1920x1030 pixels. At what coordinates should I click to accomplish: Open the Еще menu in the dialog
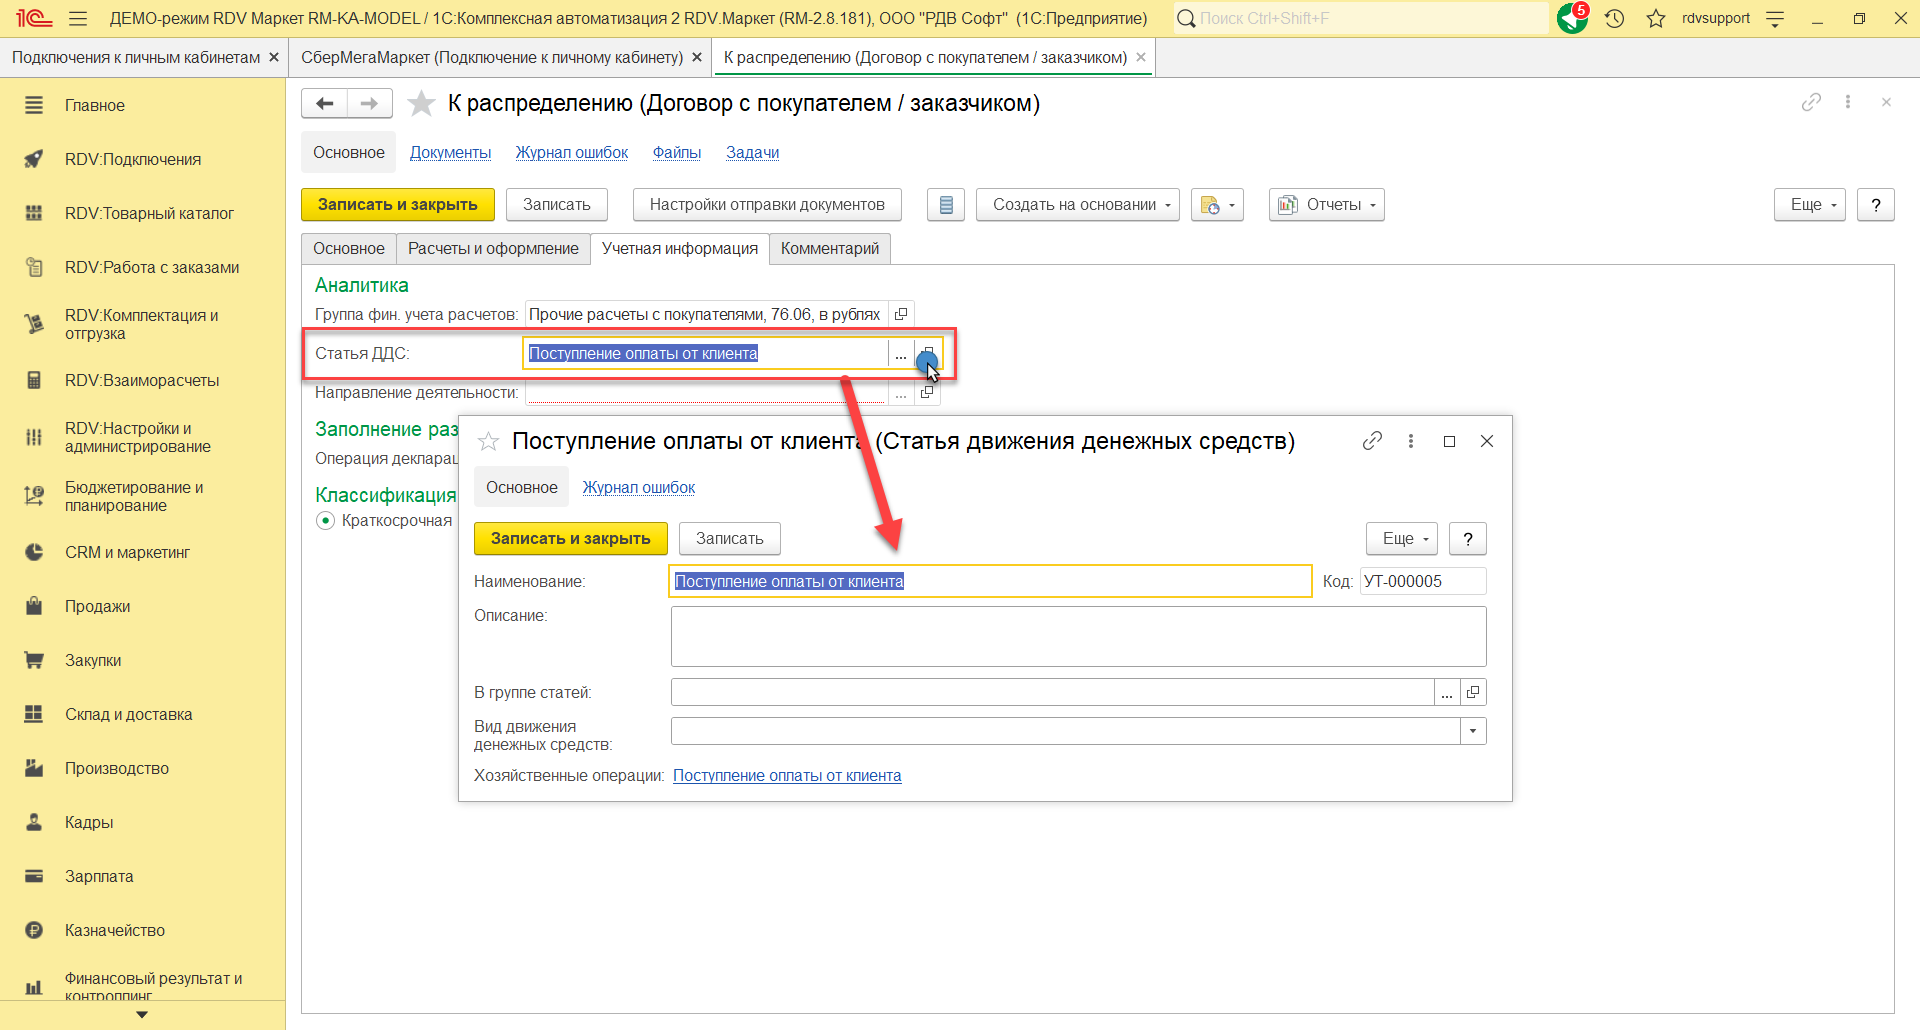1401,538
